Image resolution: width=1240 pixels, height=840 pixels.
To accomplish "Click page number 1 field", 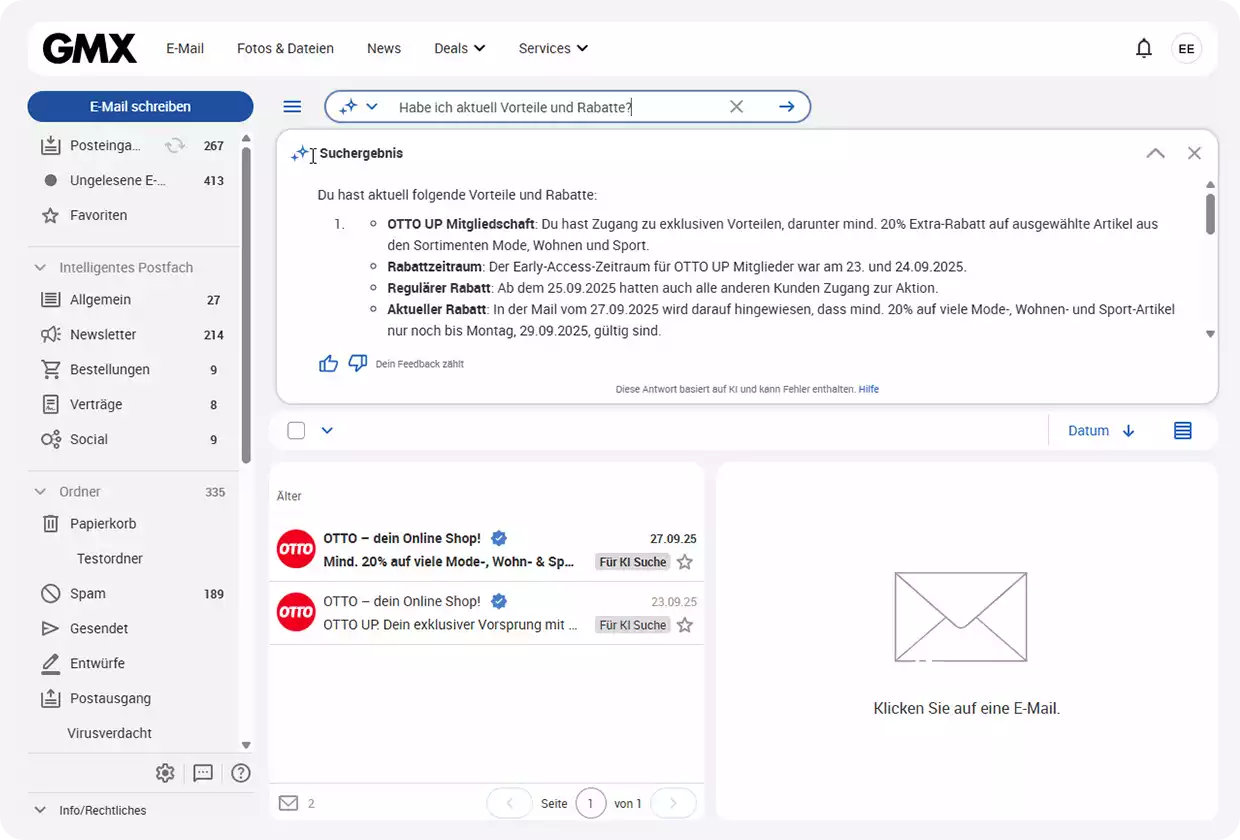I will [591, 803].
